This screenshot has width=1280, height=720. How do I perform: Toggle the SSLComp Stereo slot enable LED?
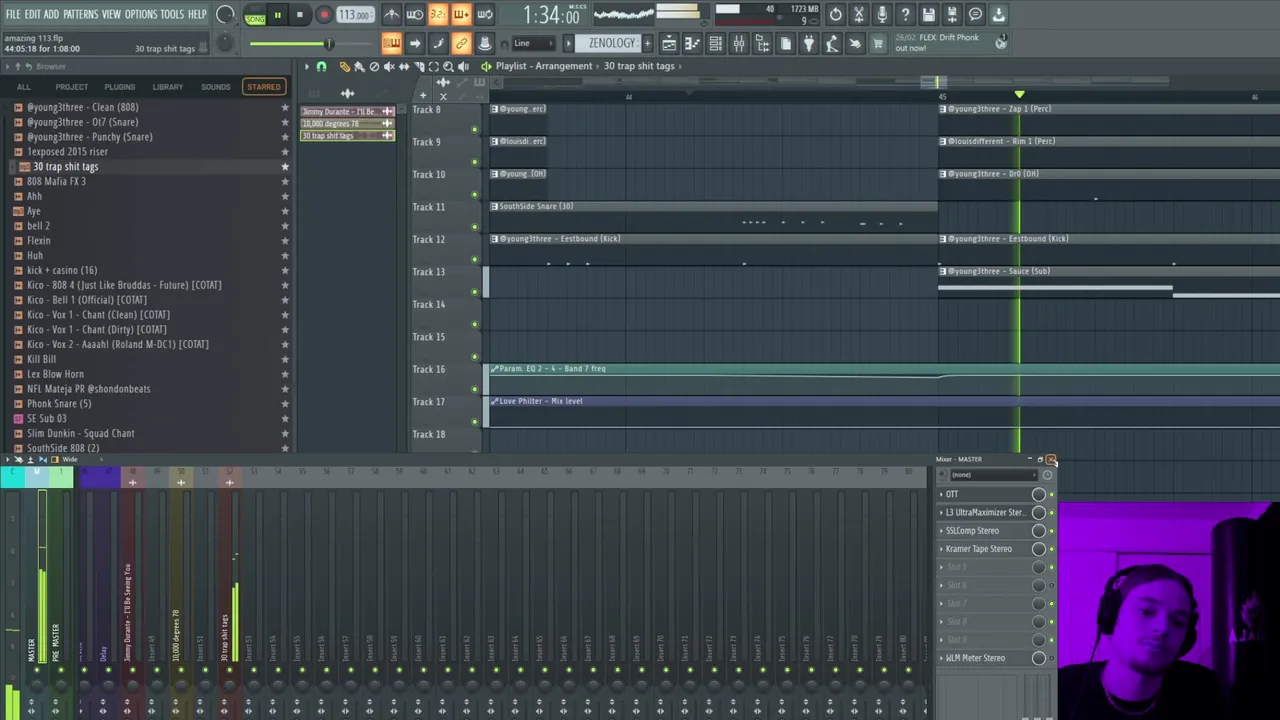pos(1051,531)
